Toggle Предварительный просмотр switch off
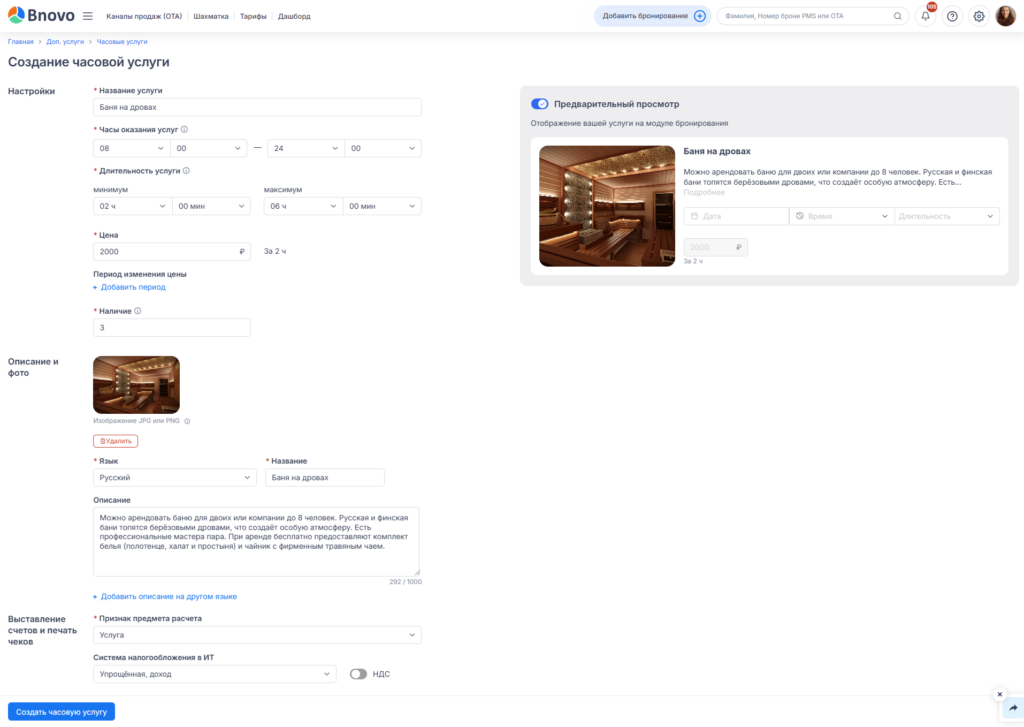Image resolution: width=1024 pixels, height=727 pixels. point(539,104)
